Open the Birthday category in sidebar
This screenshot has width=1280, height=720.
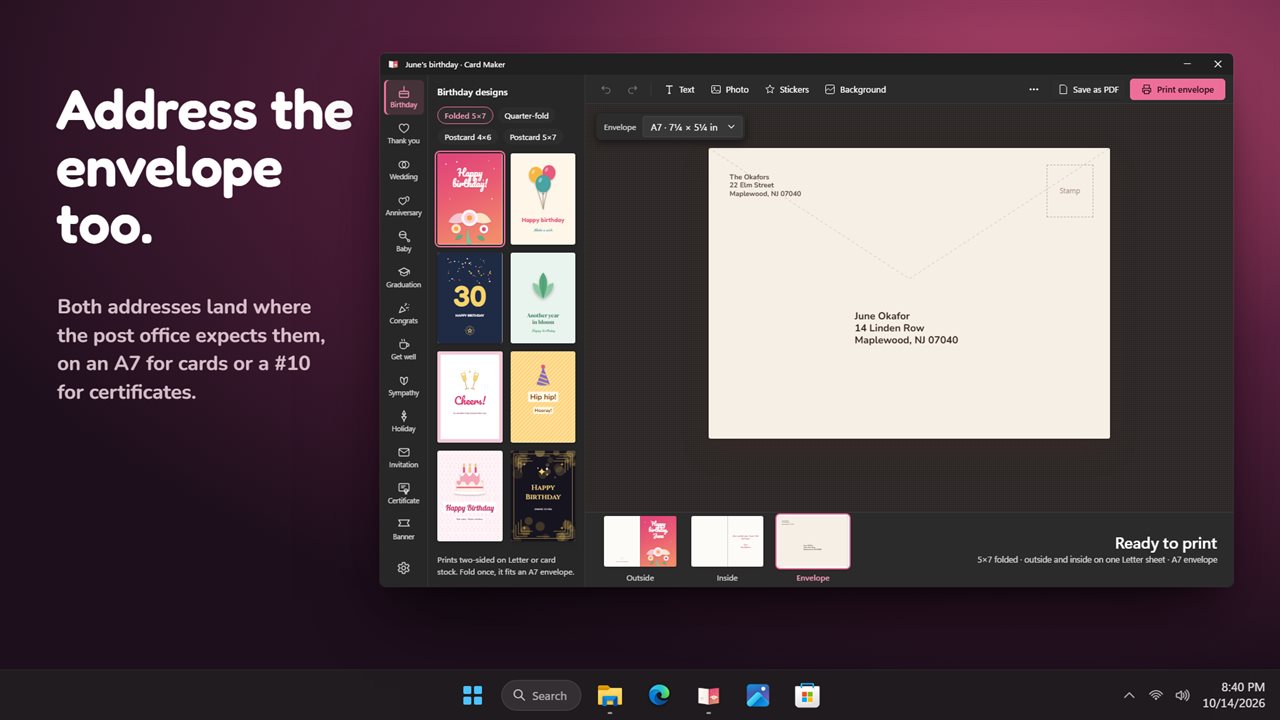(403, 97)
